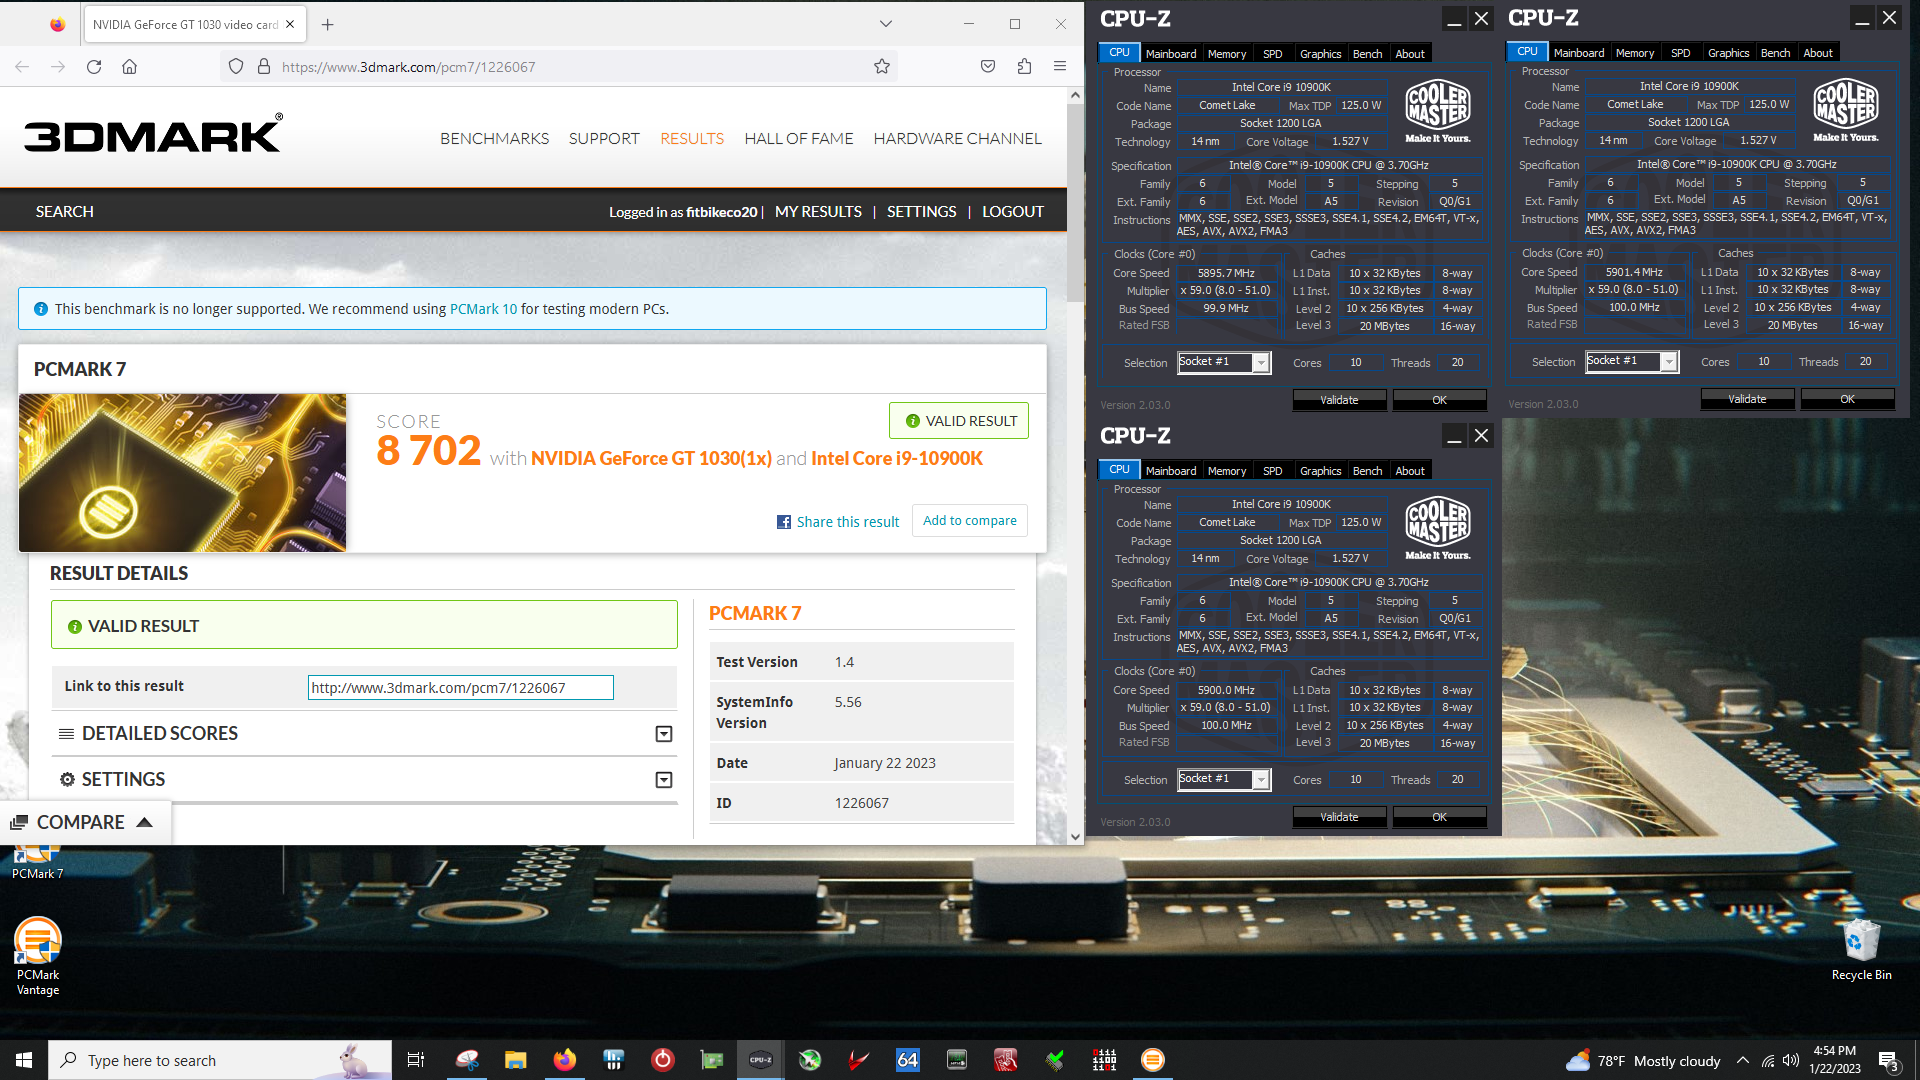Open the SUPPORT menu

604,139
